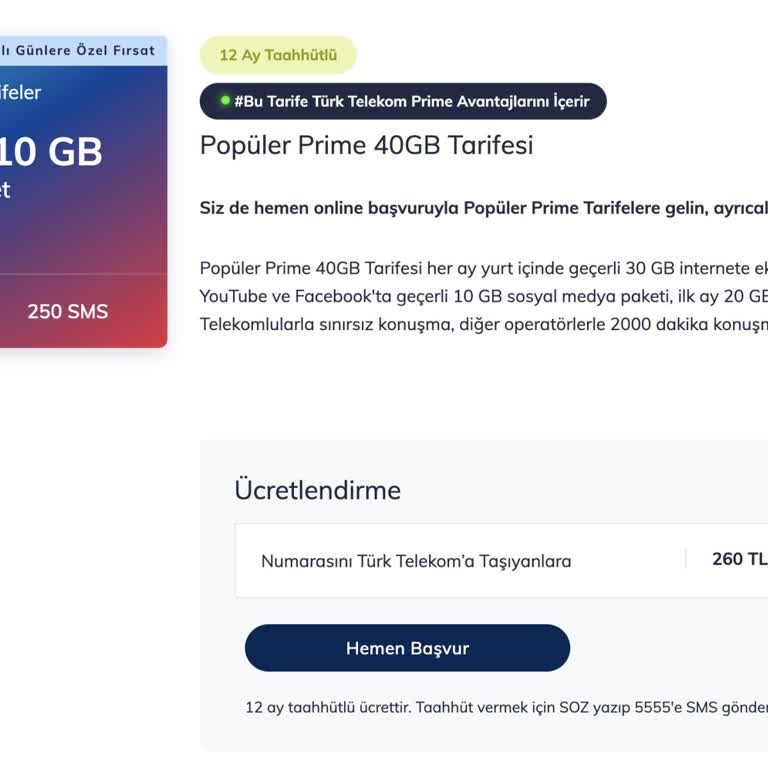Click the divider line before 260 TL
Viewport: 768px width, 768px height.
(686, 559)
